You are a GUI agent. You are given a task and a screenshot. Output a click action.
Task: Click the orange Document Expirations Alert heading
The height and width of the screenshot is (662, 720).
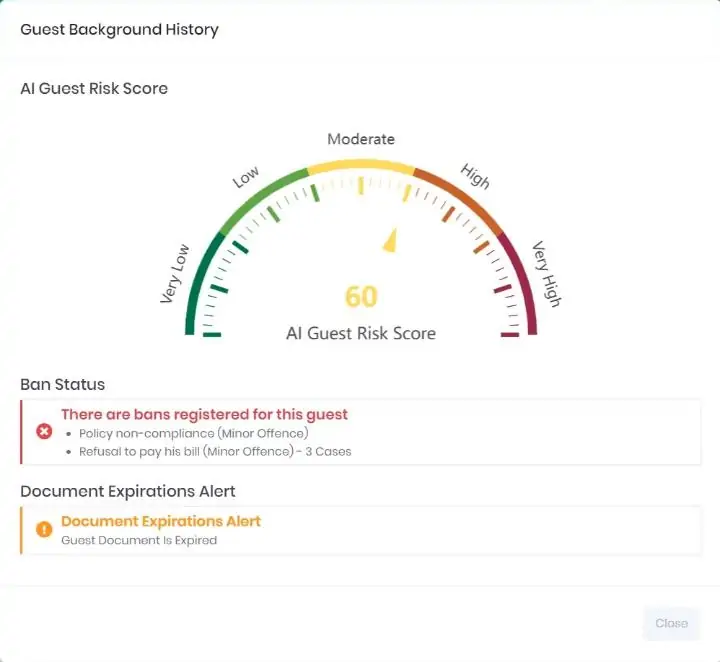coord(161,521)
